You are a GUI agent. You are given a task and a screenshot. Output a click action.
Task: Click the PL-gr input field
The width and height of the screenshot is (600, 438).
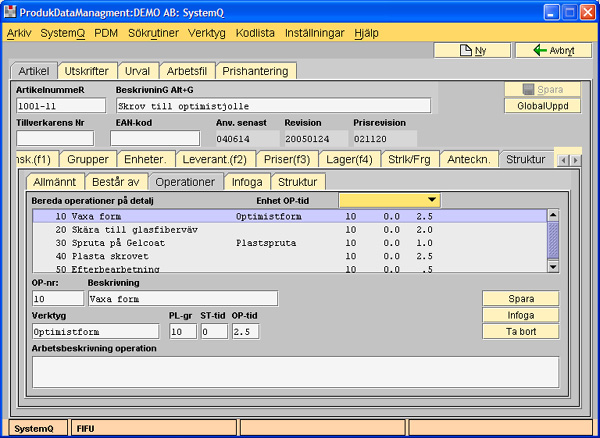click(183, 331)
